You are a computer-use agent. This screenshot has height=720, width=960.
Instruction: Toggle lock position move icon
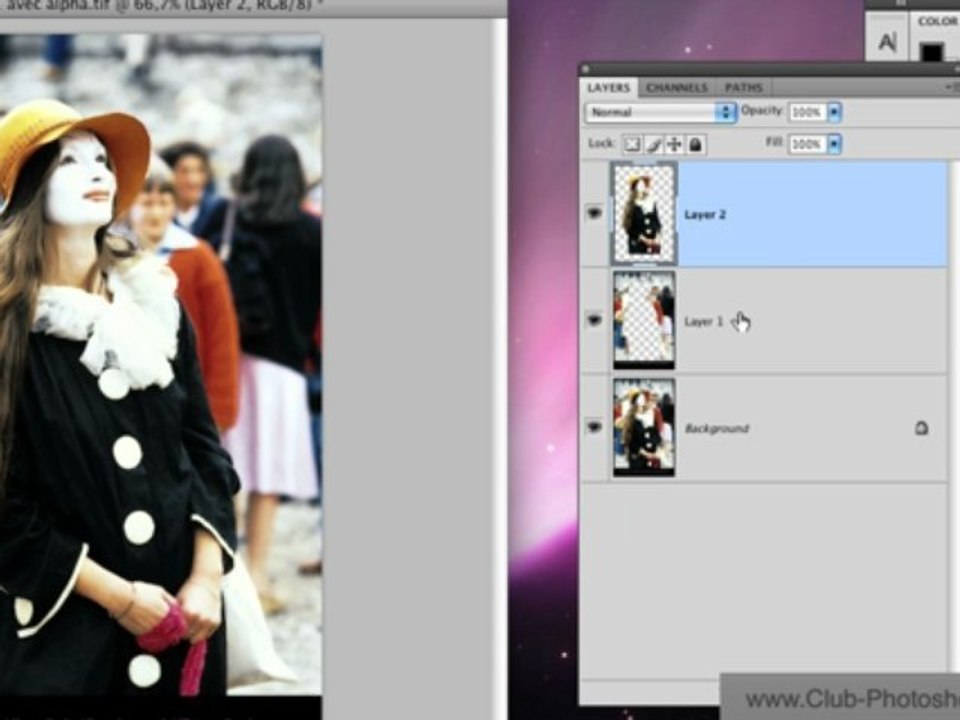(x=674, y=144)
